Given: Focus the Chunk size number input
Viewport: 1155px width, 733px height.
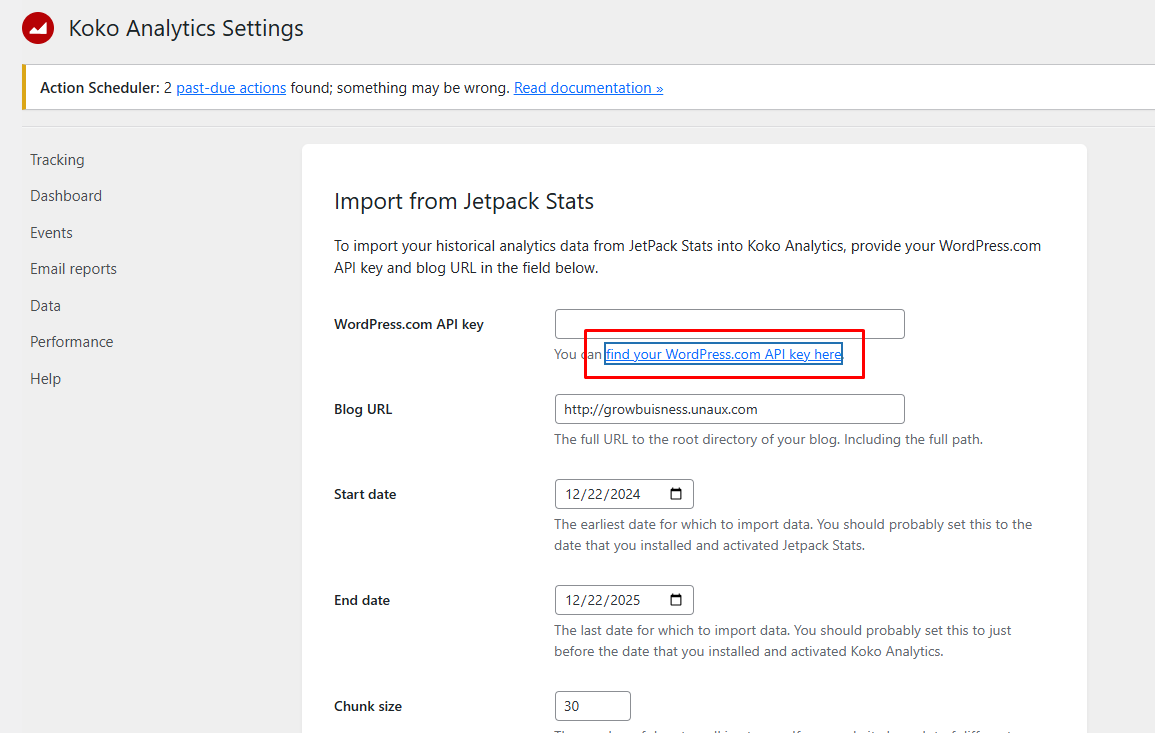Looking at the screenshot, I should [x=592, y=705].
